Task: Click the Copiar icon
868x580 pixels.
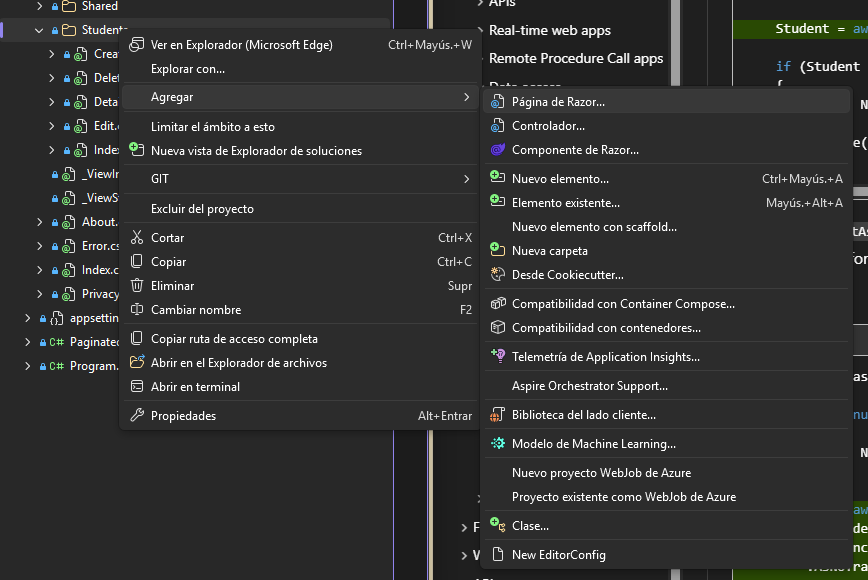Action: click(137, 261)
